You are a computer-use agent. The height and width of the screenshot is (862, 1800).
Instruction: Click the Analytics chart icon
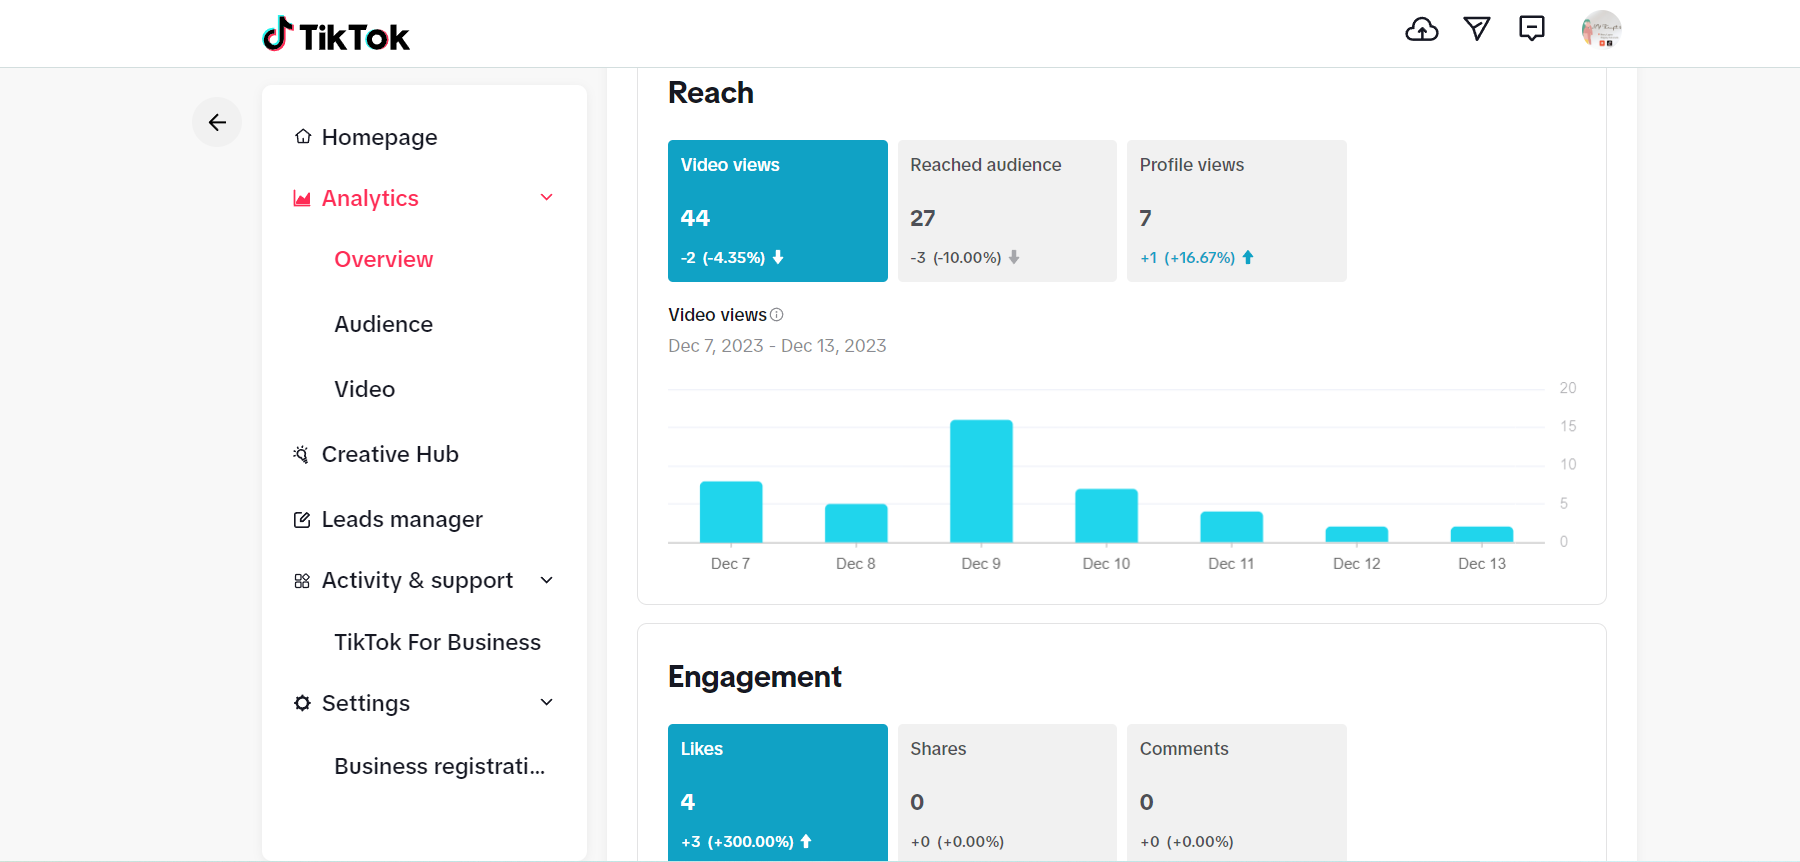[302, 198]
